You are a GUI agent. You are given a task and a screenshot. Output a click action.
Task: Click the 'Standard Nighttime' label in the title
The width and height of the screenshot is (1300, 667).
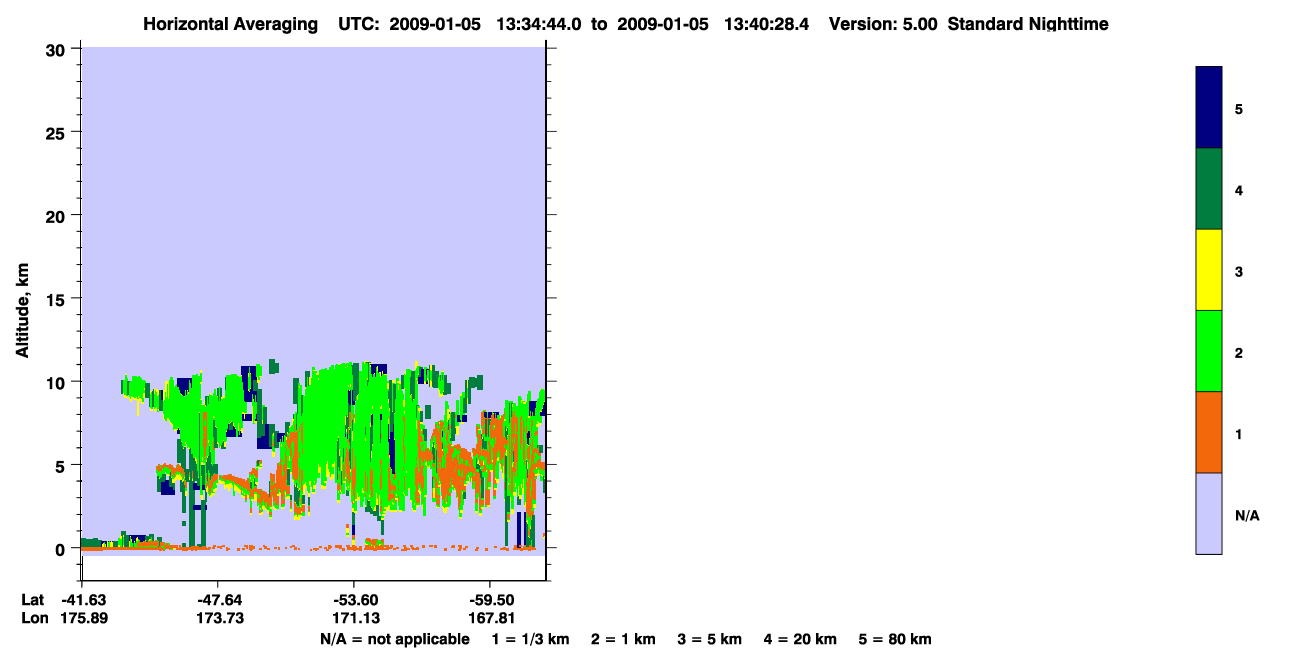click(1028, 24)
